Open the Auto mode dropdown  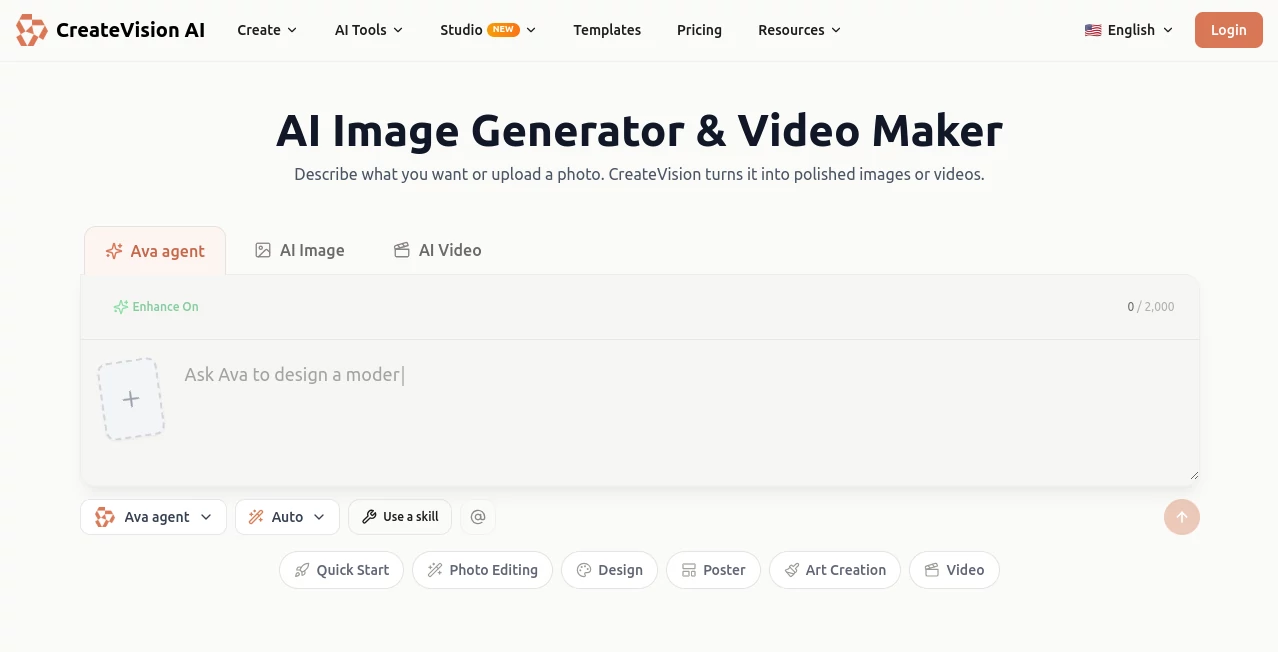[x=287, y=517]
